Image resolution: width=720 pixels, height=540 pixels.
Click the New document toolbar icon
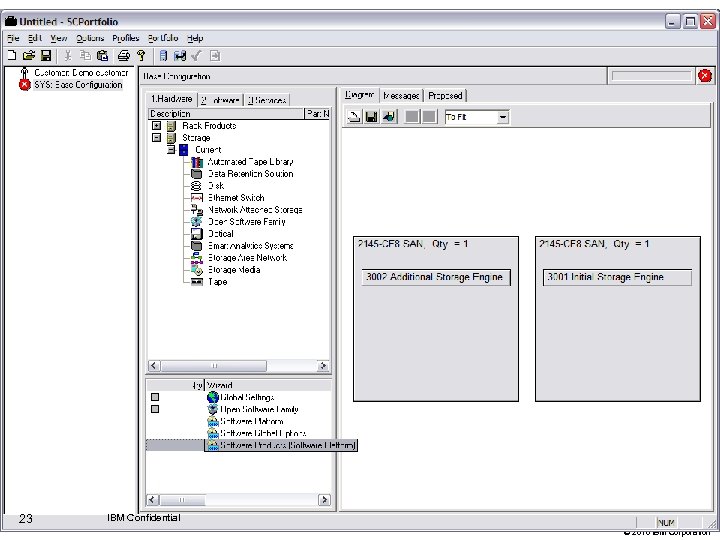11,56
